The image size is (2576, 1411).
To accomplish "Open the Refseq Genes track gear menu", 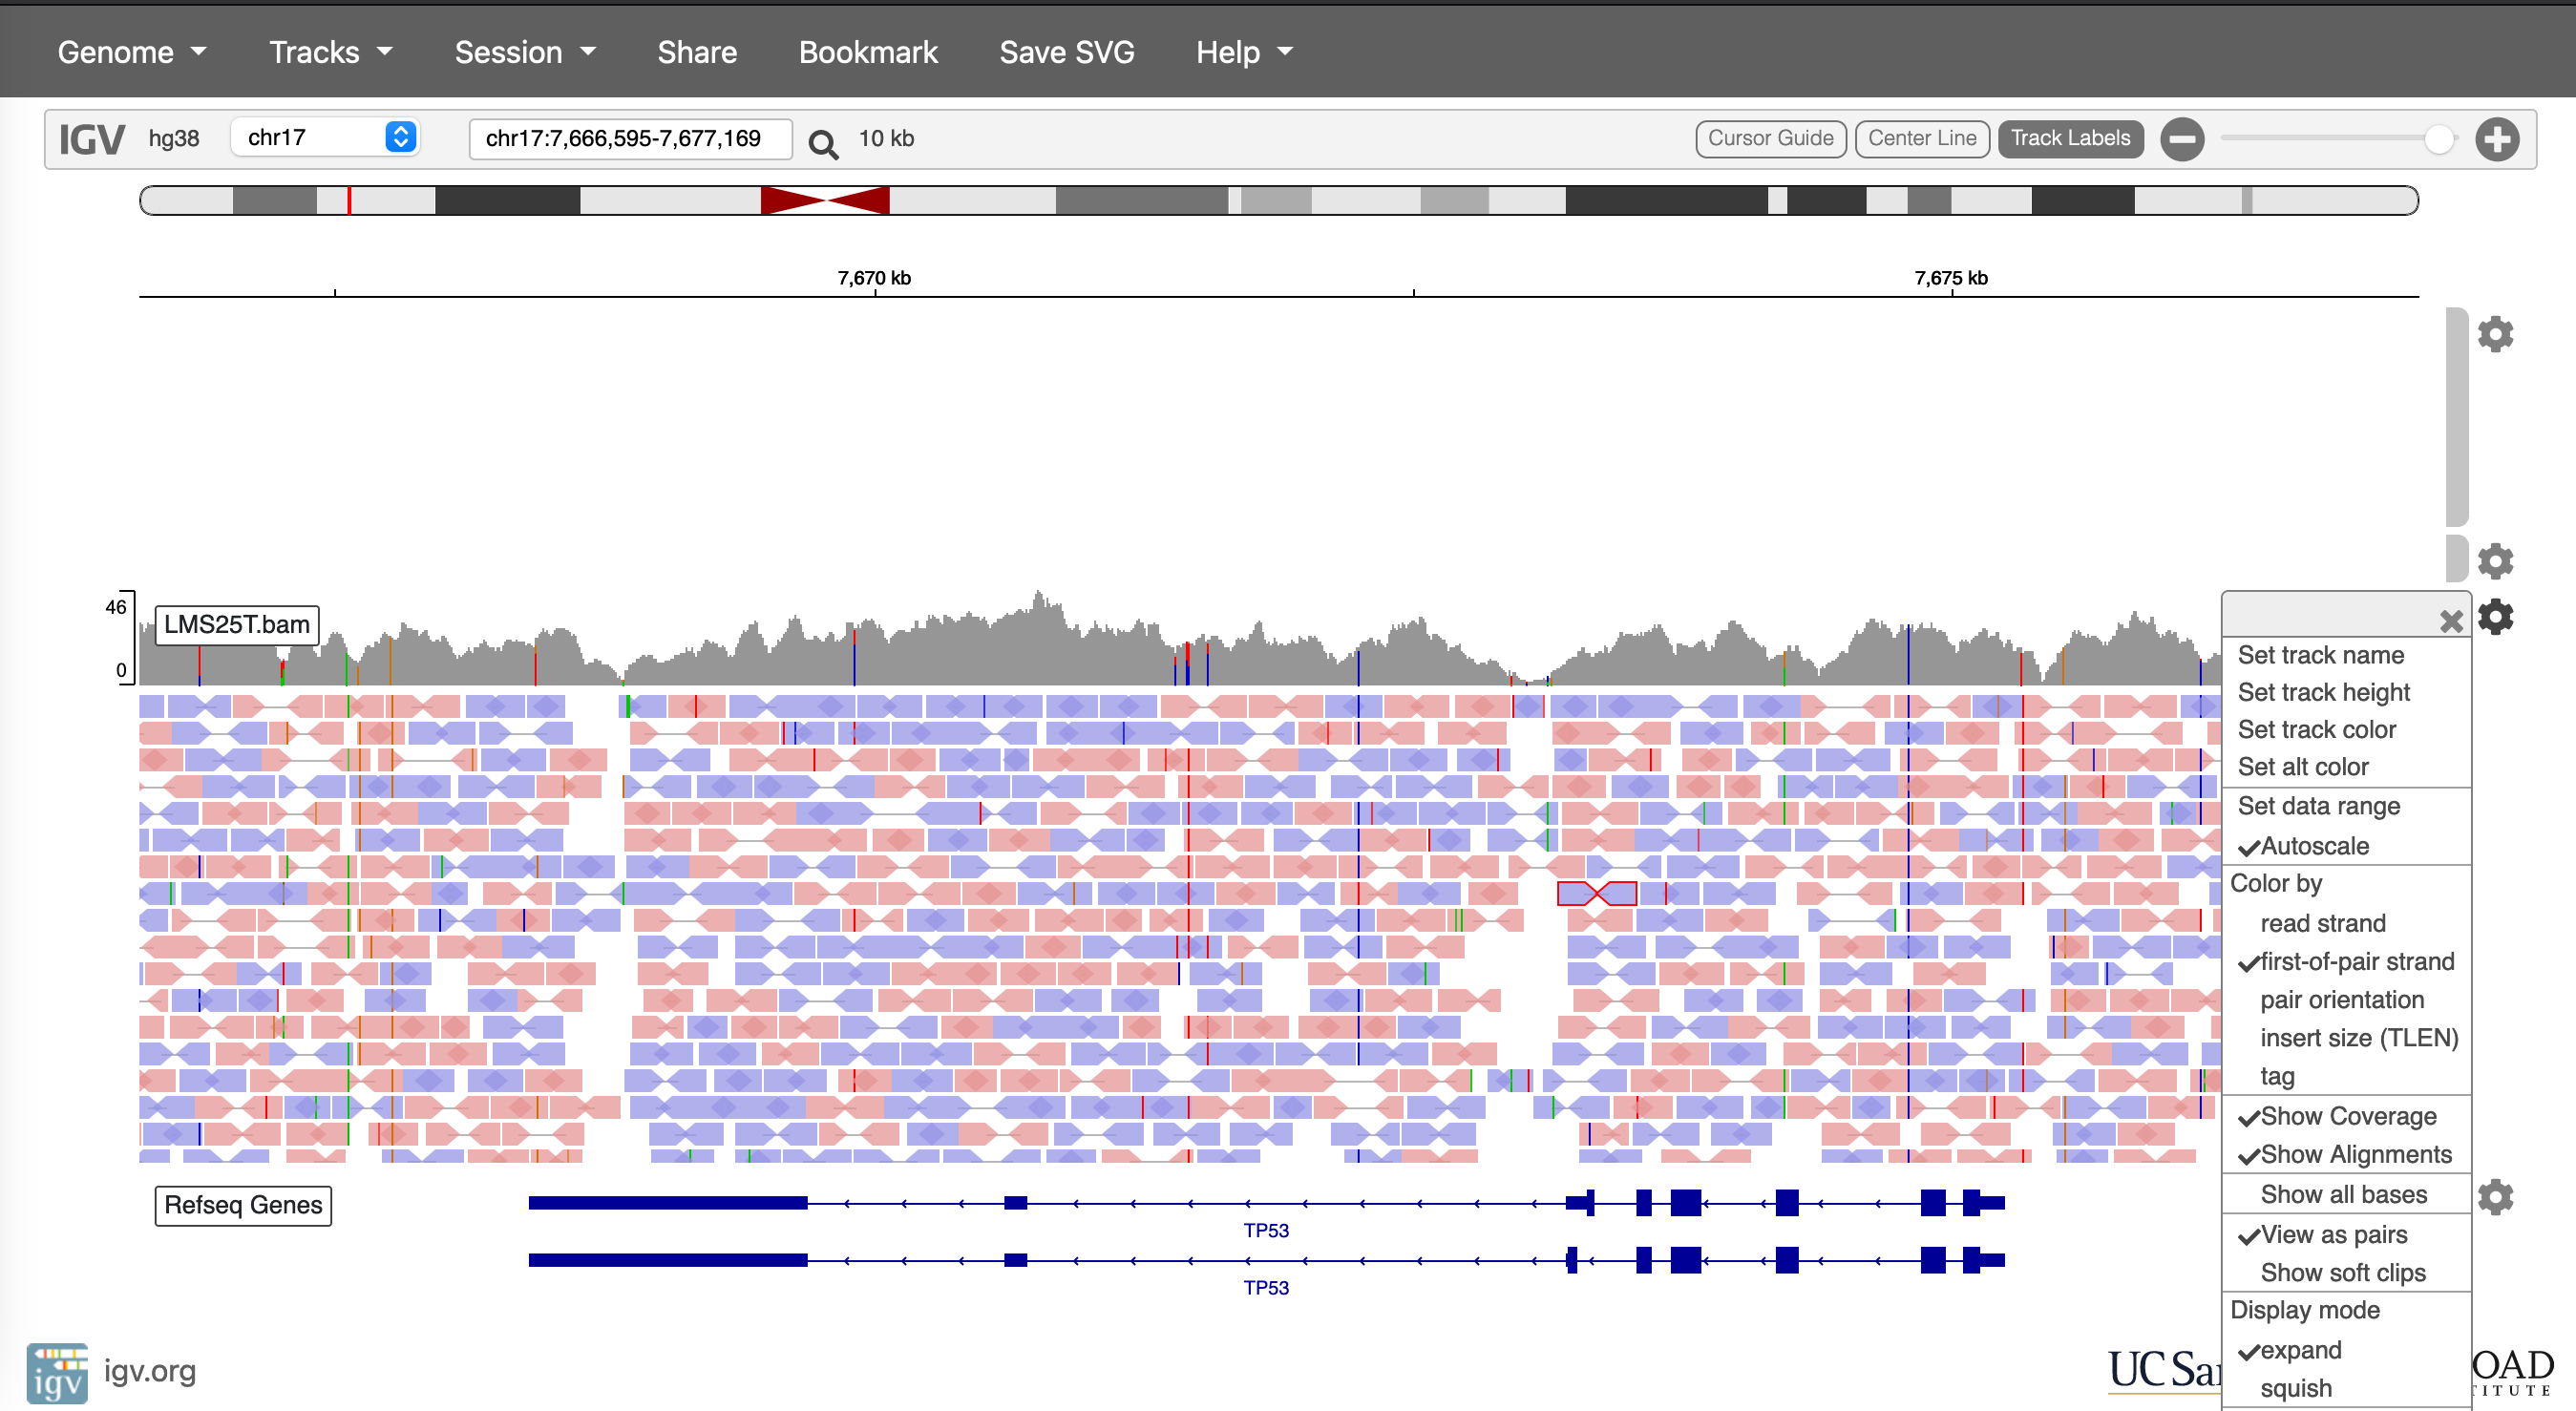I will [2494, 1196].
